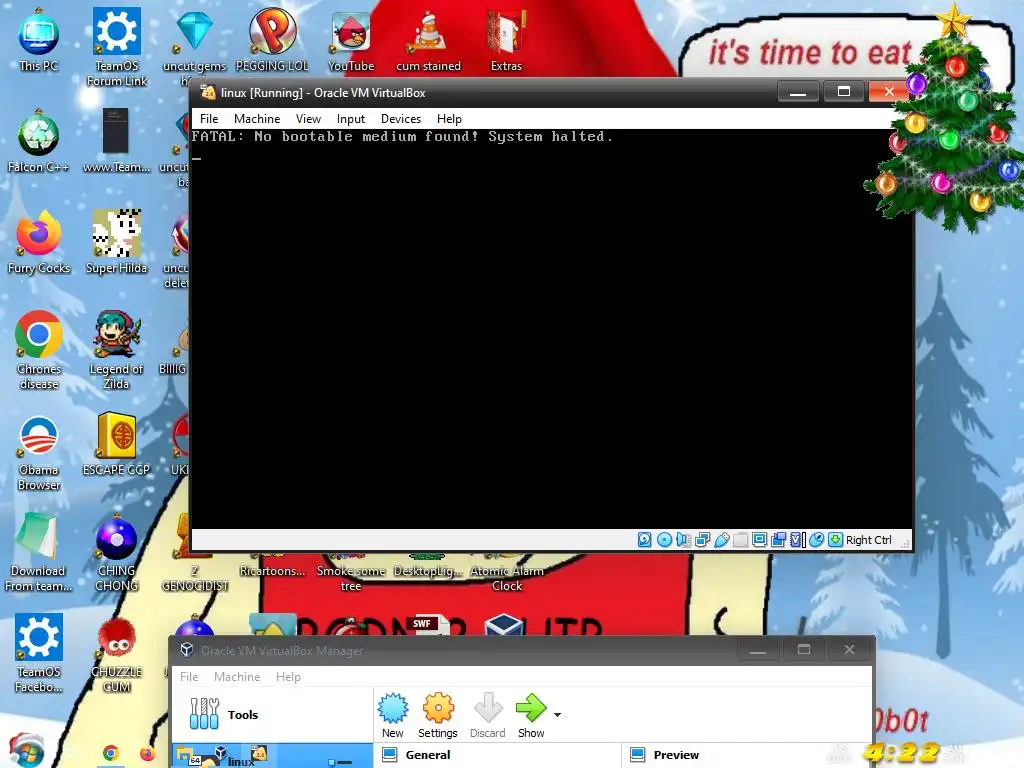1024x768 pixels.
Task: Click the This PC desktop icon
Action: tap(39, 40)
